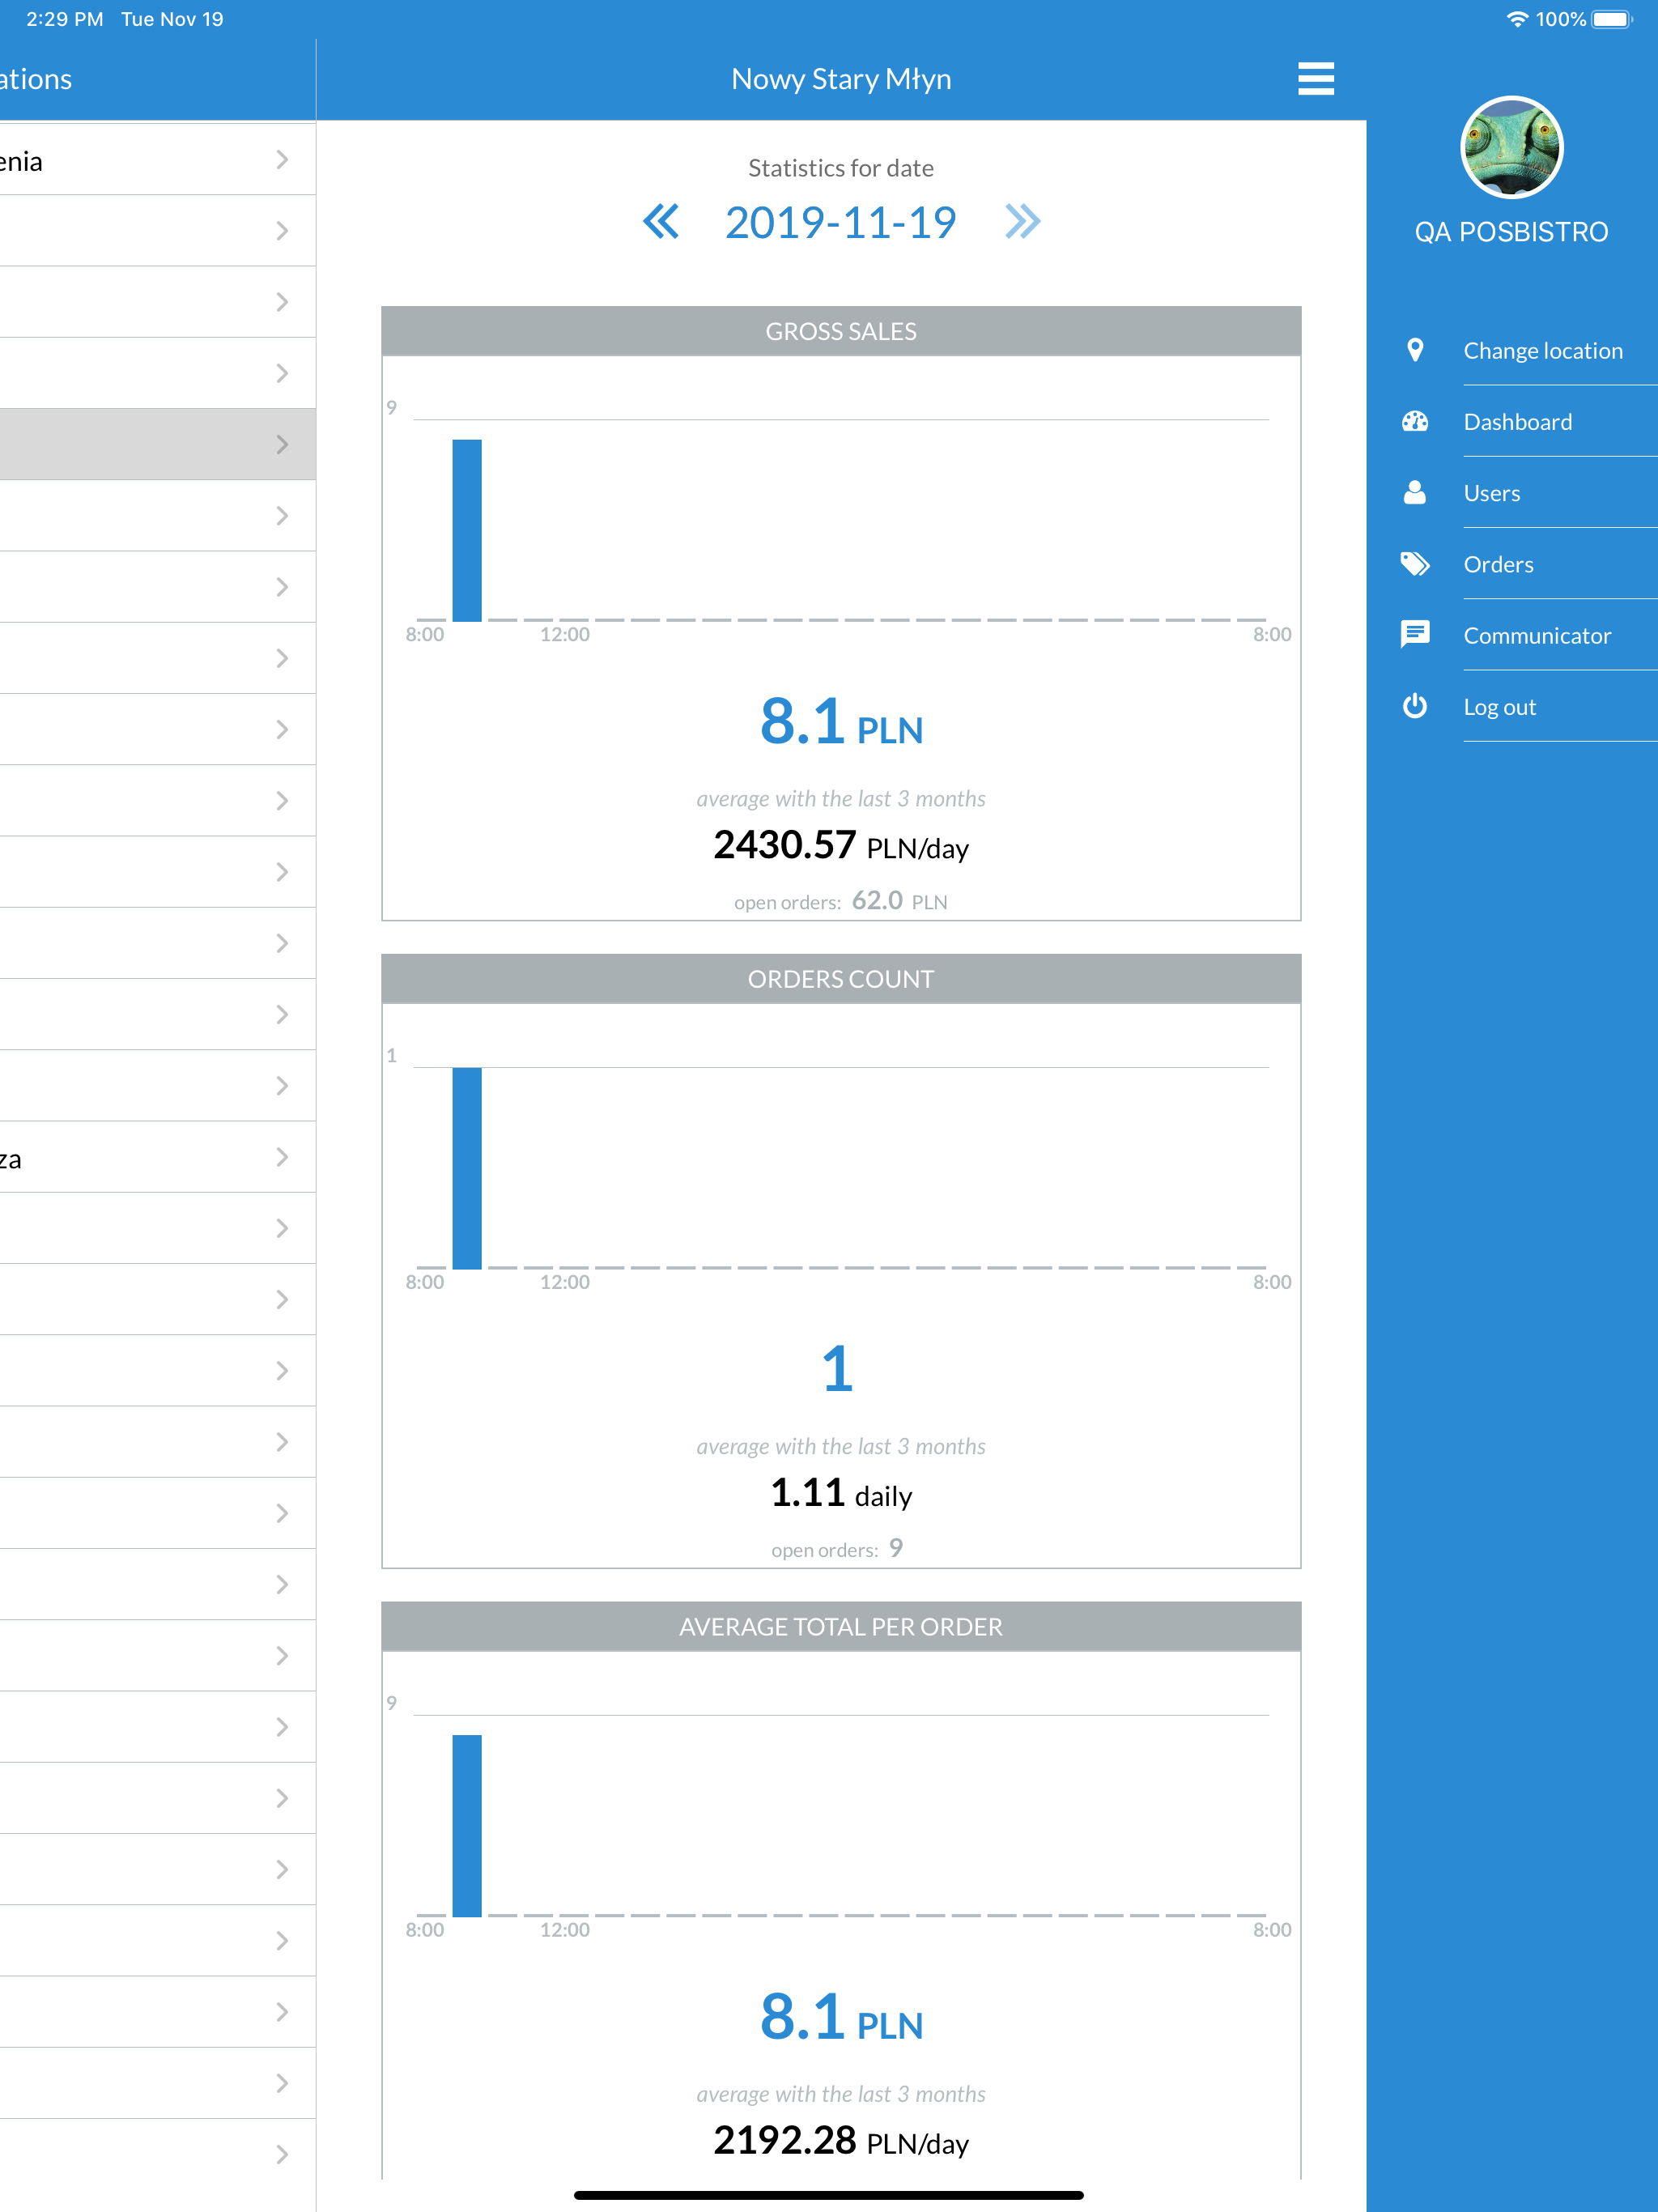1658x2212 pixels.
Task: Click the Average Total Per Order chart bar
Action: click(466, 1825)
